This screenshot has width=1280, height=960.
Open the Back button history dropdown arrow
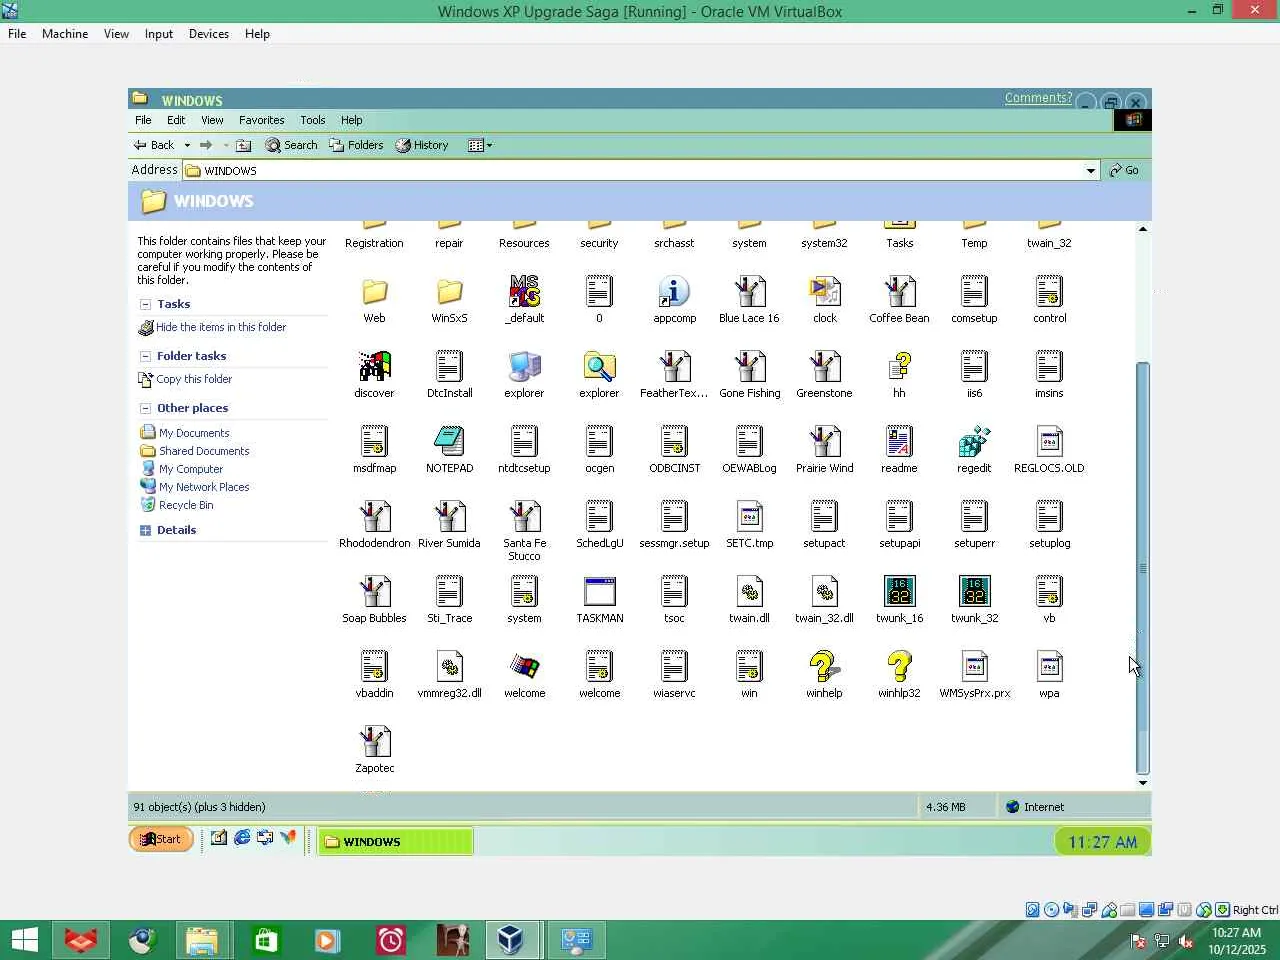pyautogui.click(x=187, y=145)
